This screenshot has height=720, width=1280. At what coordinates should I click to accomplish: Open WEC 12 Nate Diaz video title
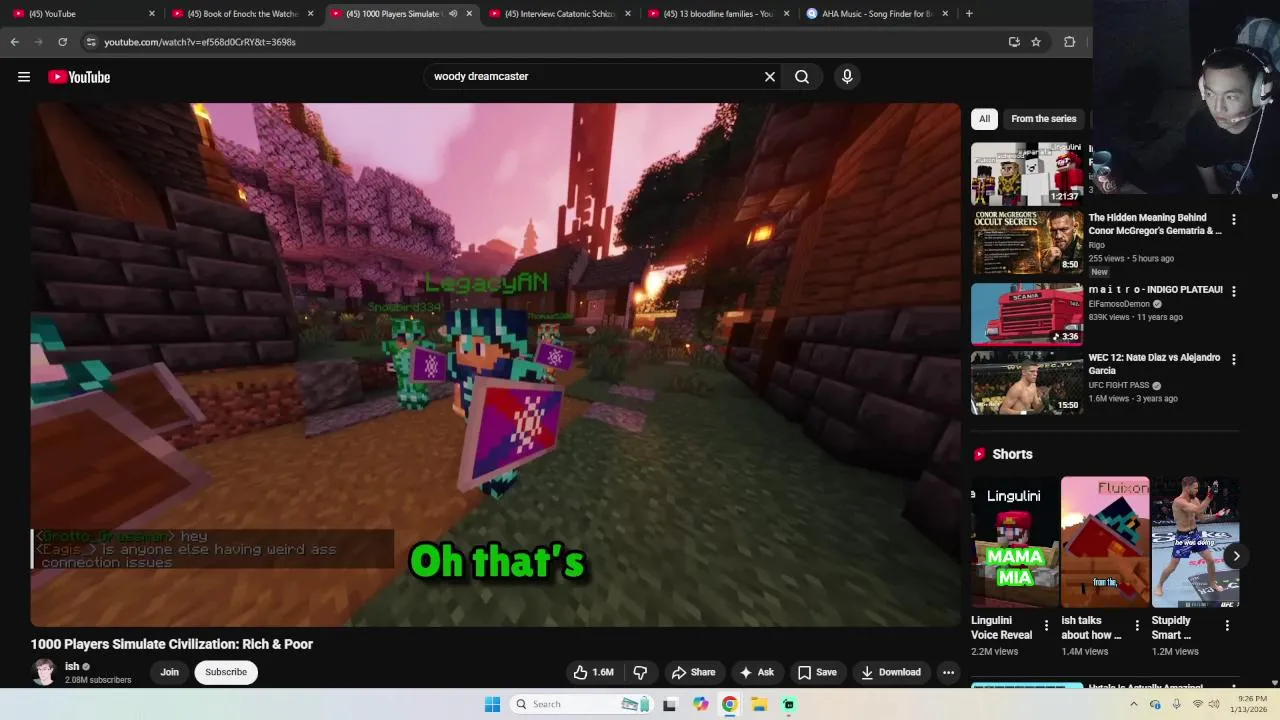pos(1155,364)
